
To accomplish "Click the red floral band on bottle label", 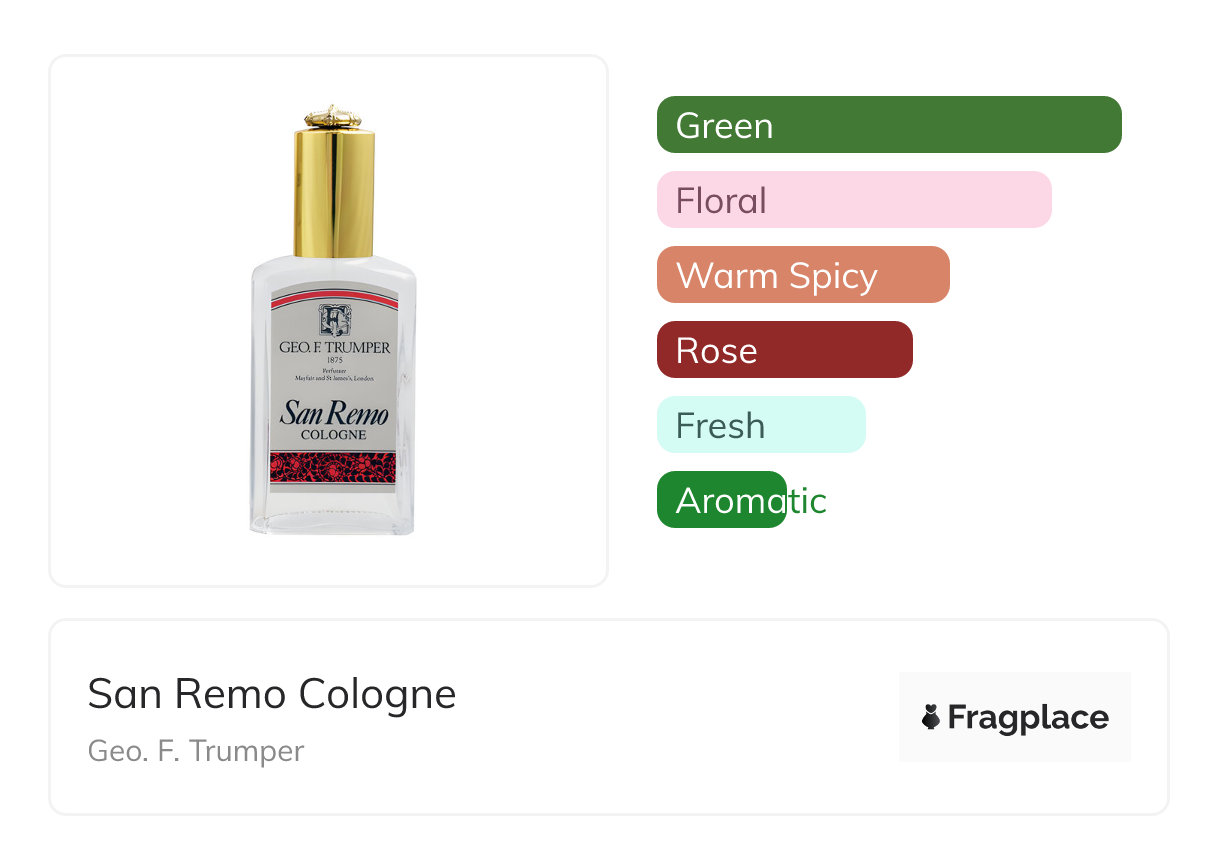I will coord(333,468).
